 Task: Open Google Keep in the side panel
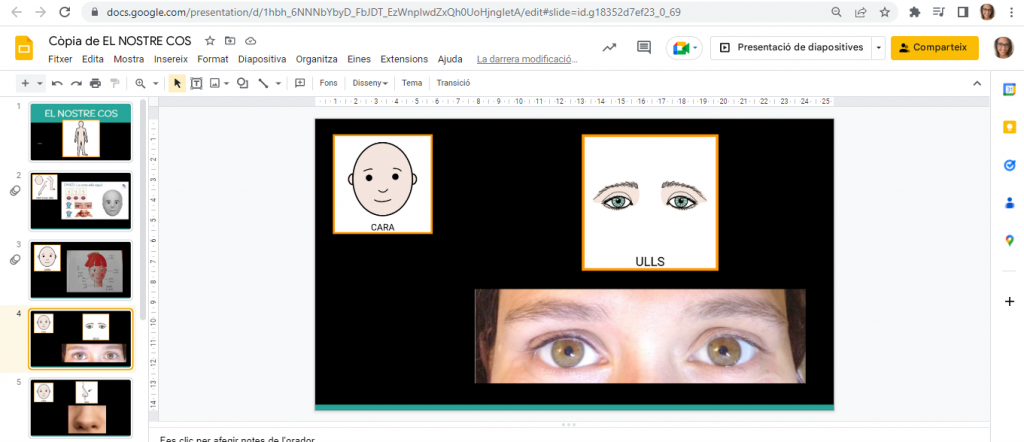[x=1009, y=127]
